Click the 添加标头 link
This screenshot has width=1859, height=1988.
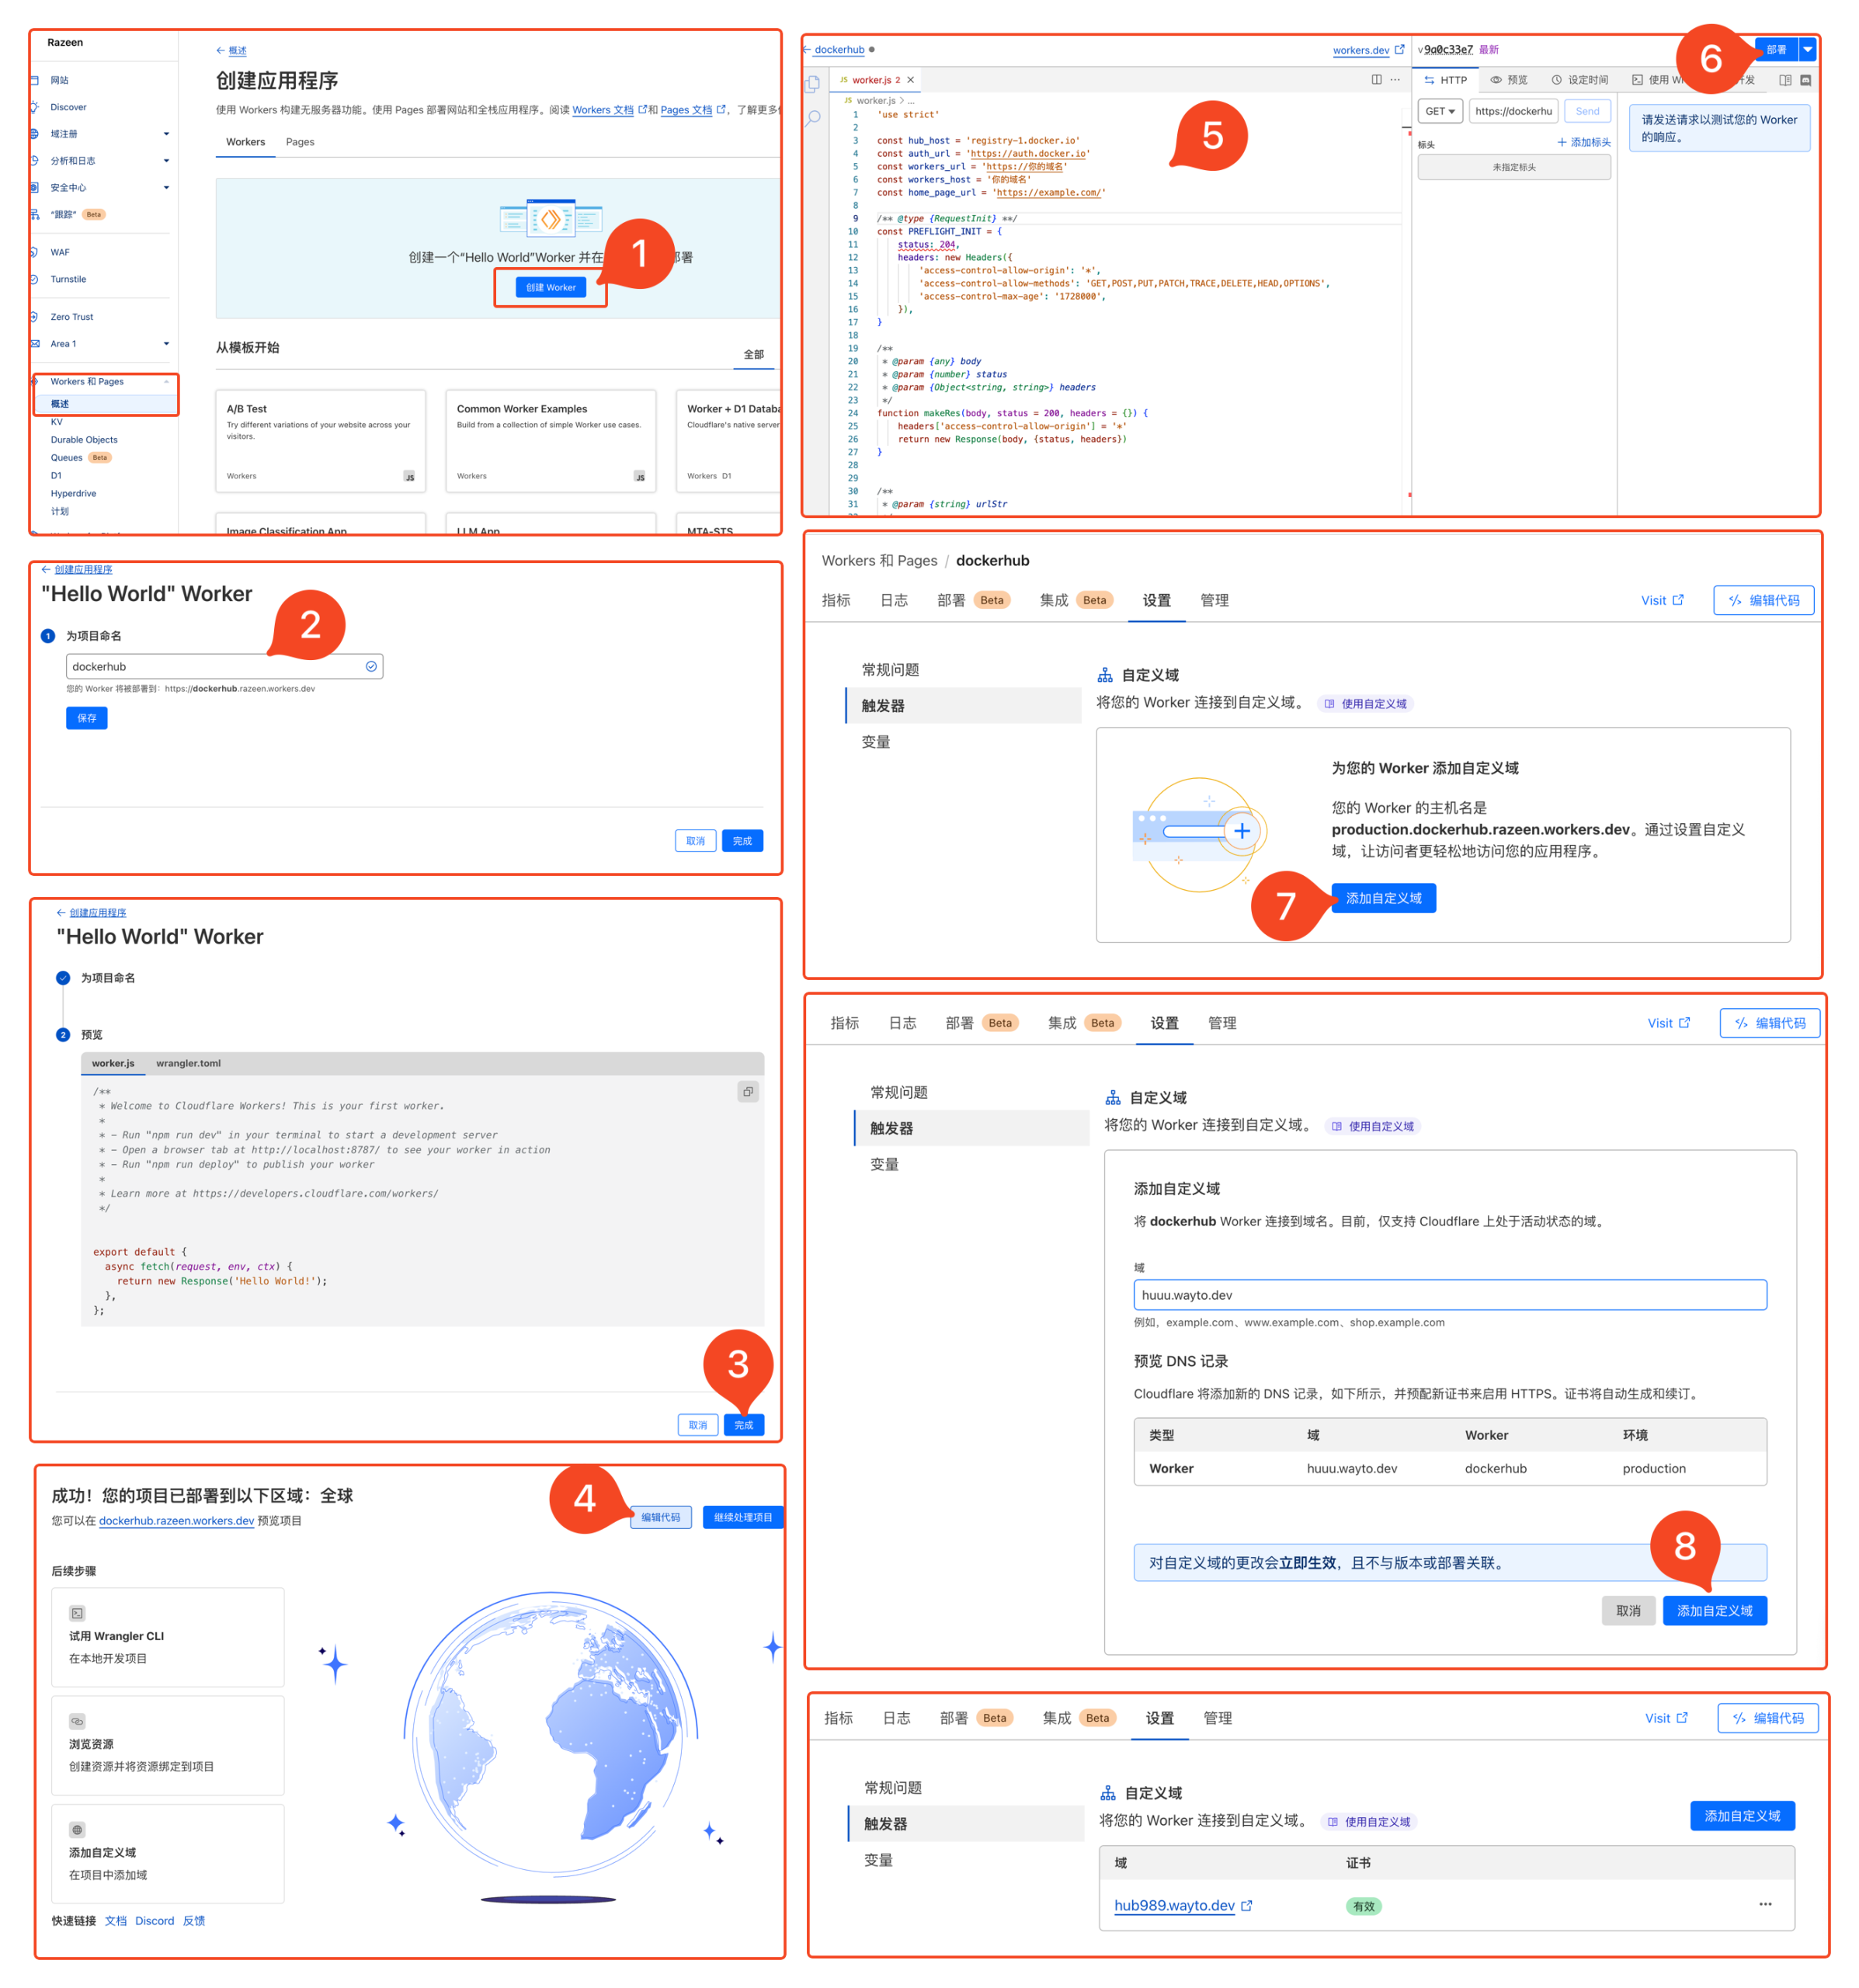[1584, 143]
